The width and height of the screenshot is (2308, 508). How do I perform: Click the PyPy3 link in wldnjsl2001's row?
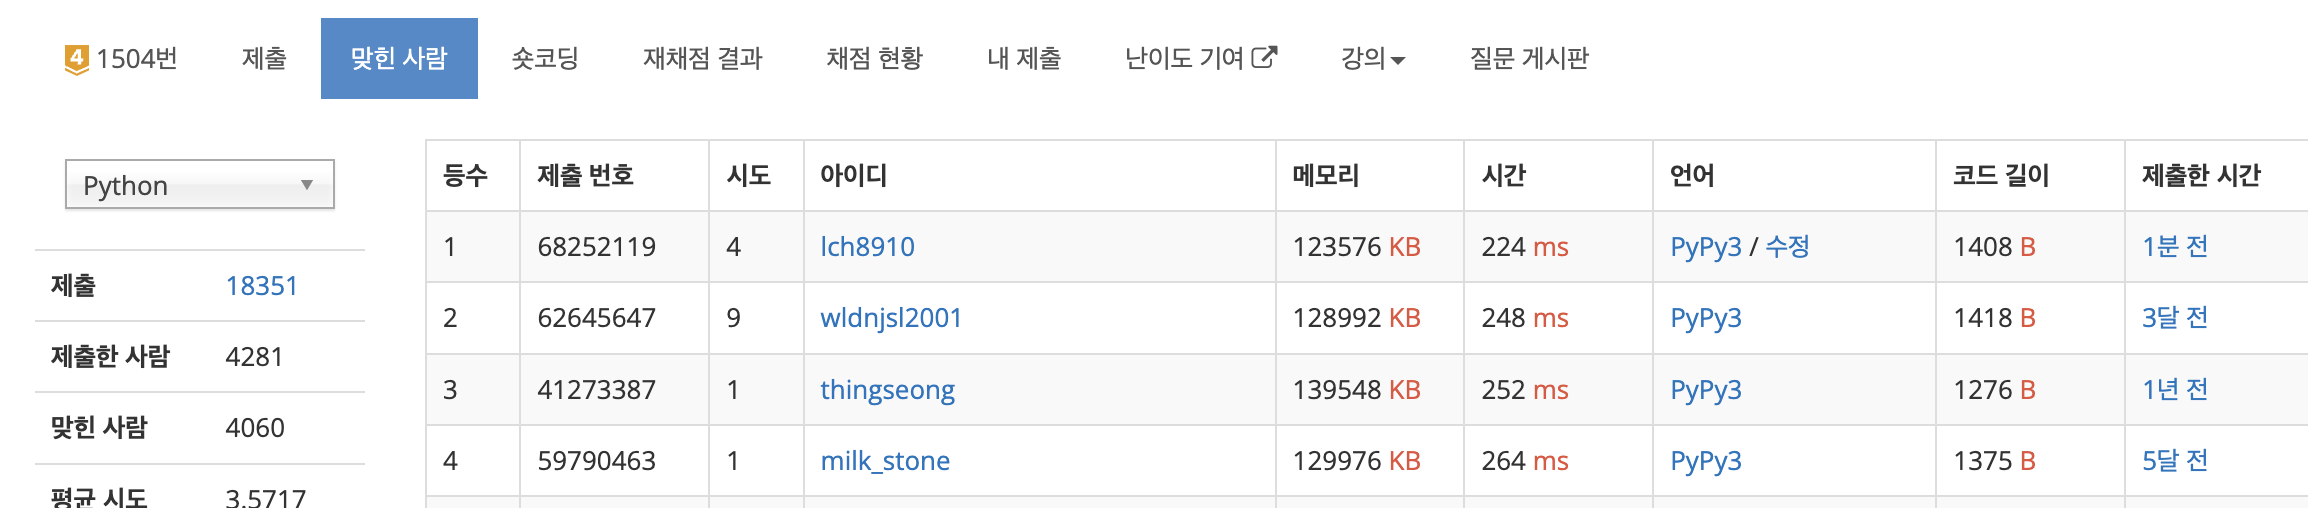coord(1705,318)
